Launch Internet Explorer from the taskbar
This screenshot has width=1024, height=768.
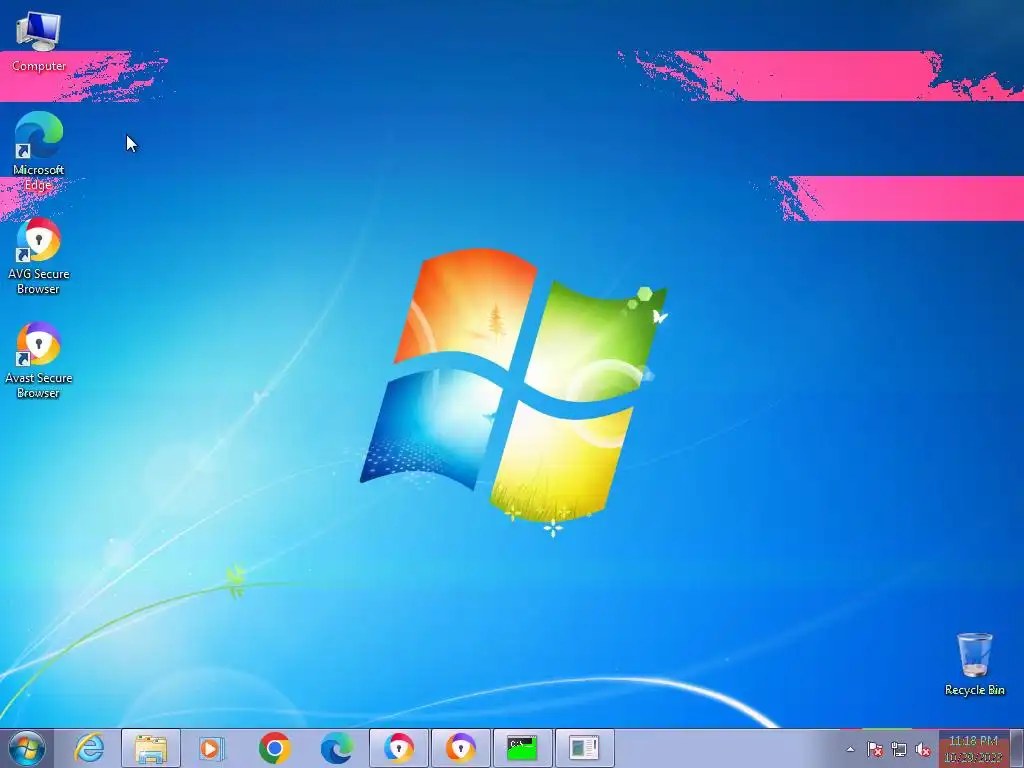click(89, 748)
